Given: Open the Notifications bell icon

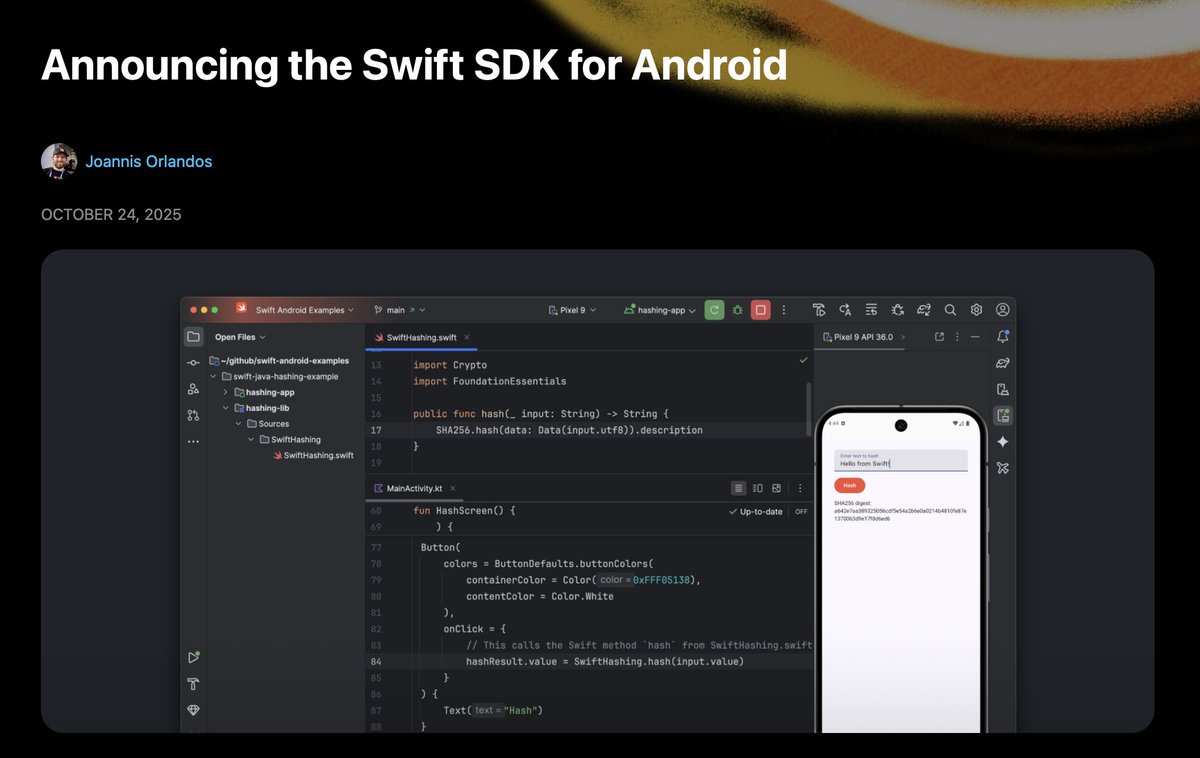Looking at the screenshot, I should [x=1003, y=337].
